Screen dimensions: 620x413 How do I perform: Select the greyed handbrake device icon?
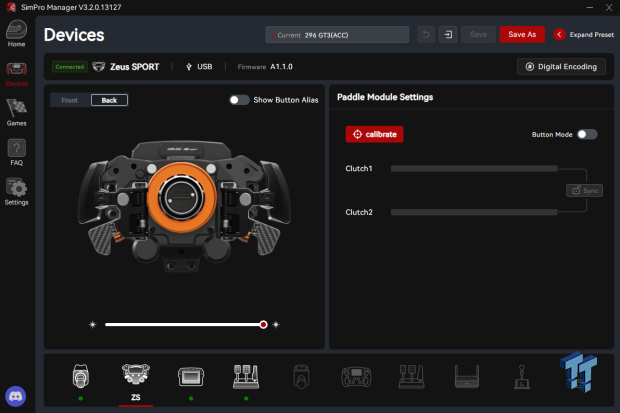click(301, 377)
